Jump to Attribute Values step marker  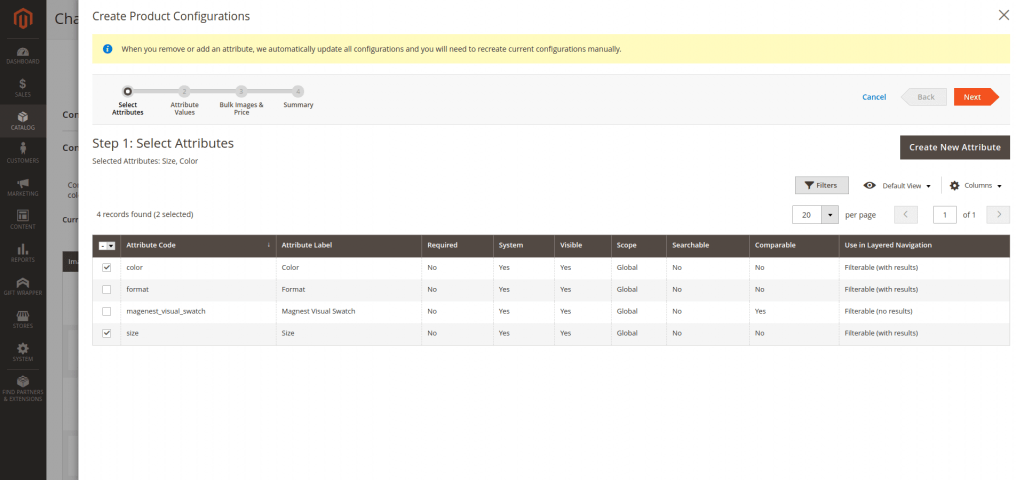(184, 92)
